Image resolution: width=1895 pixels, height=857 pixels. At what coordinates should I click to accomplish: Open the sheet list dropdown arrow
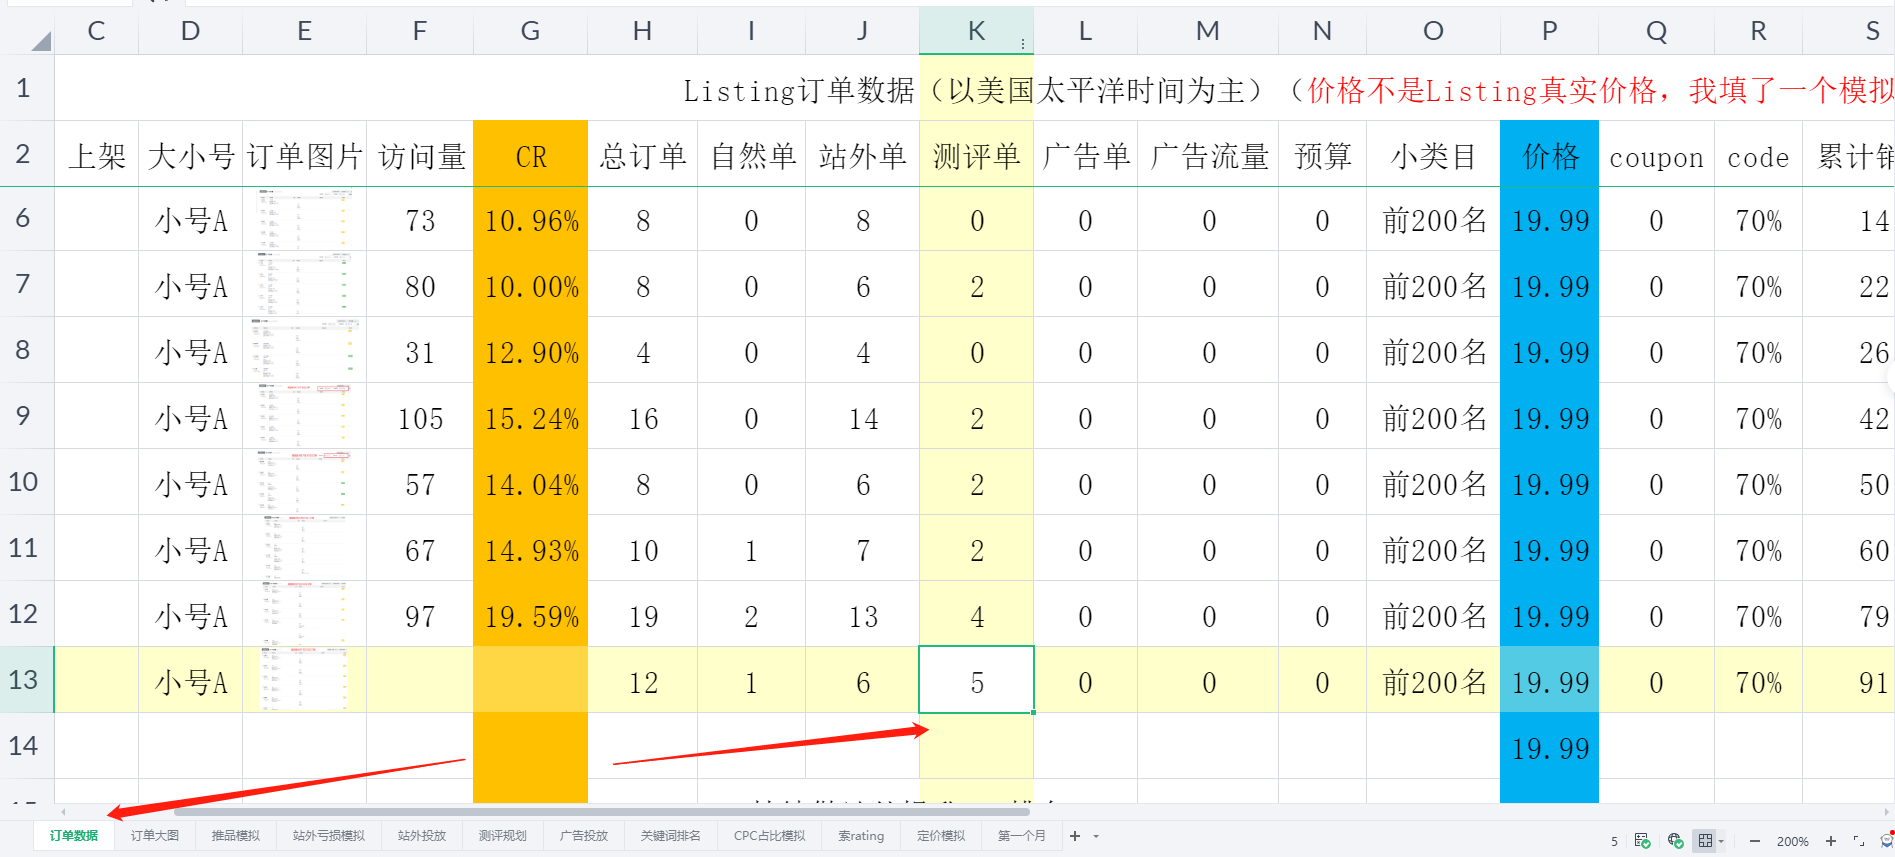pyautogui.click(x=1096, y=836)
